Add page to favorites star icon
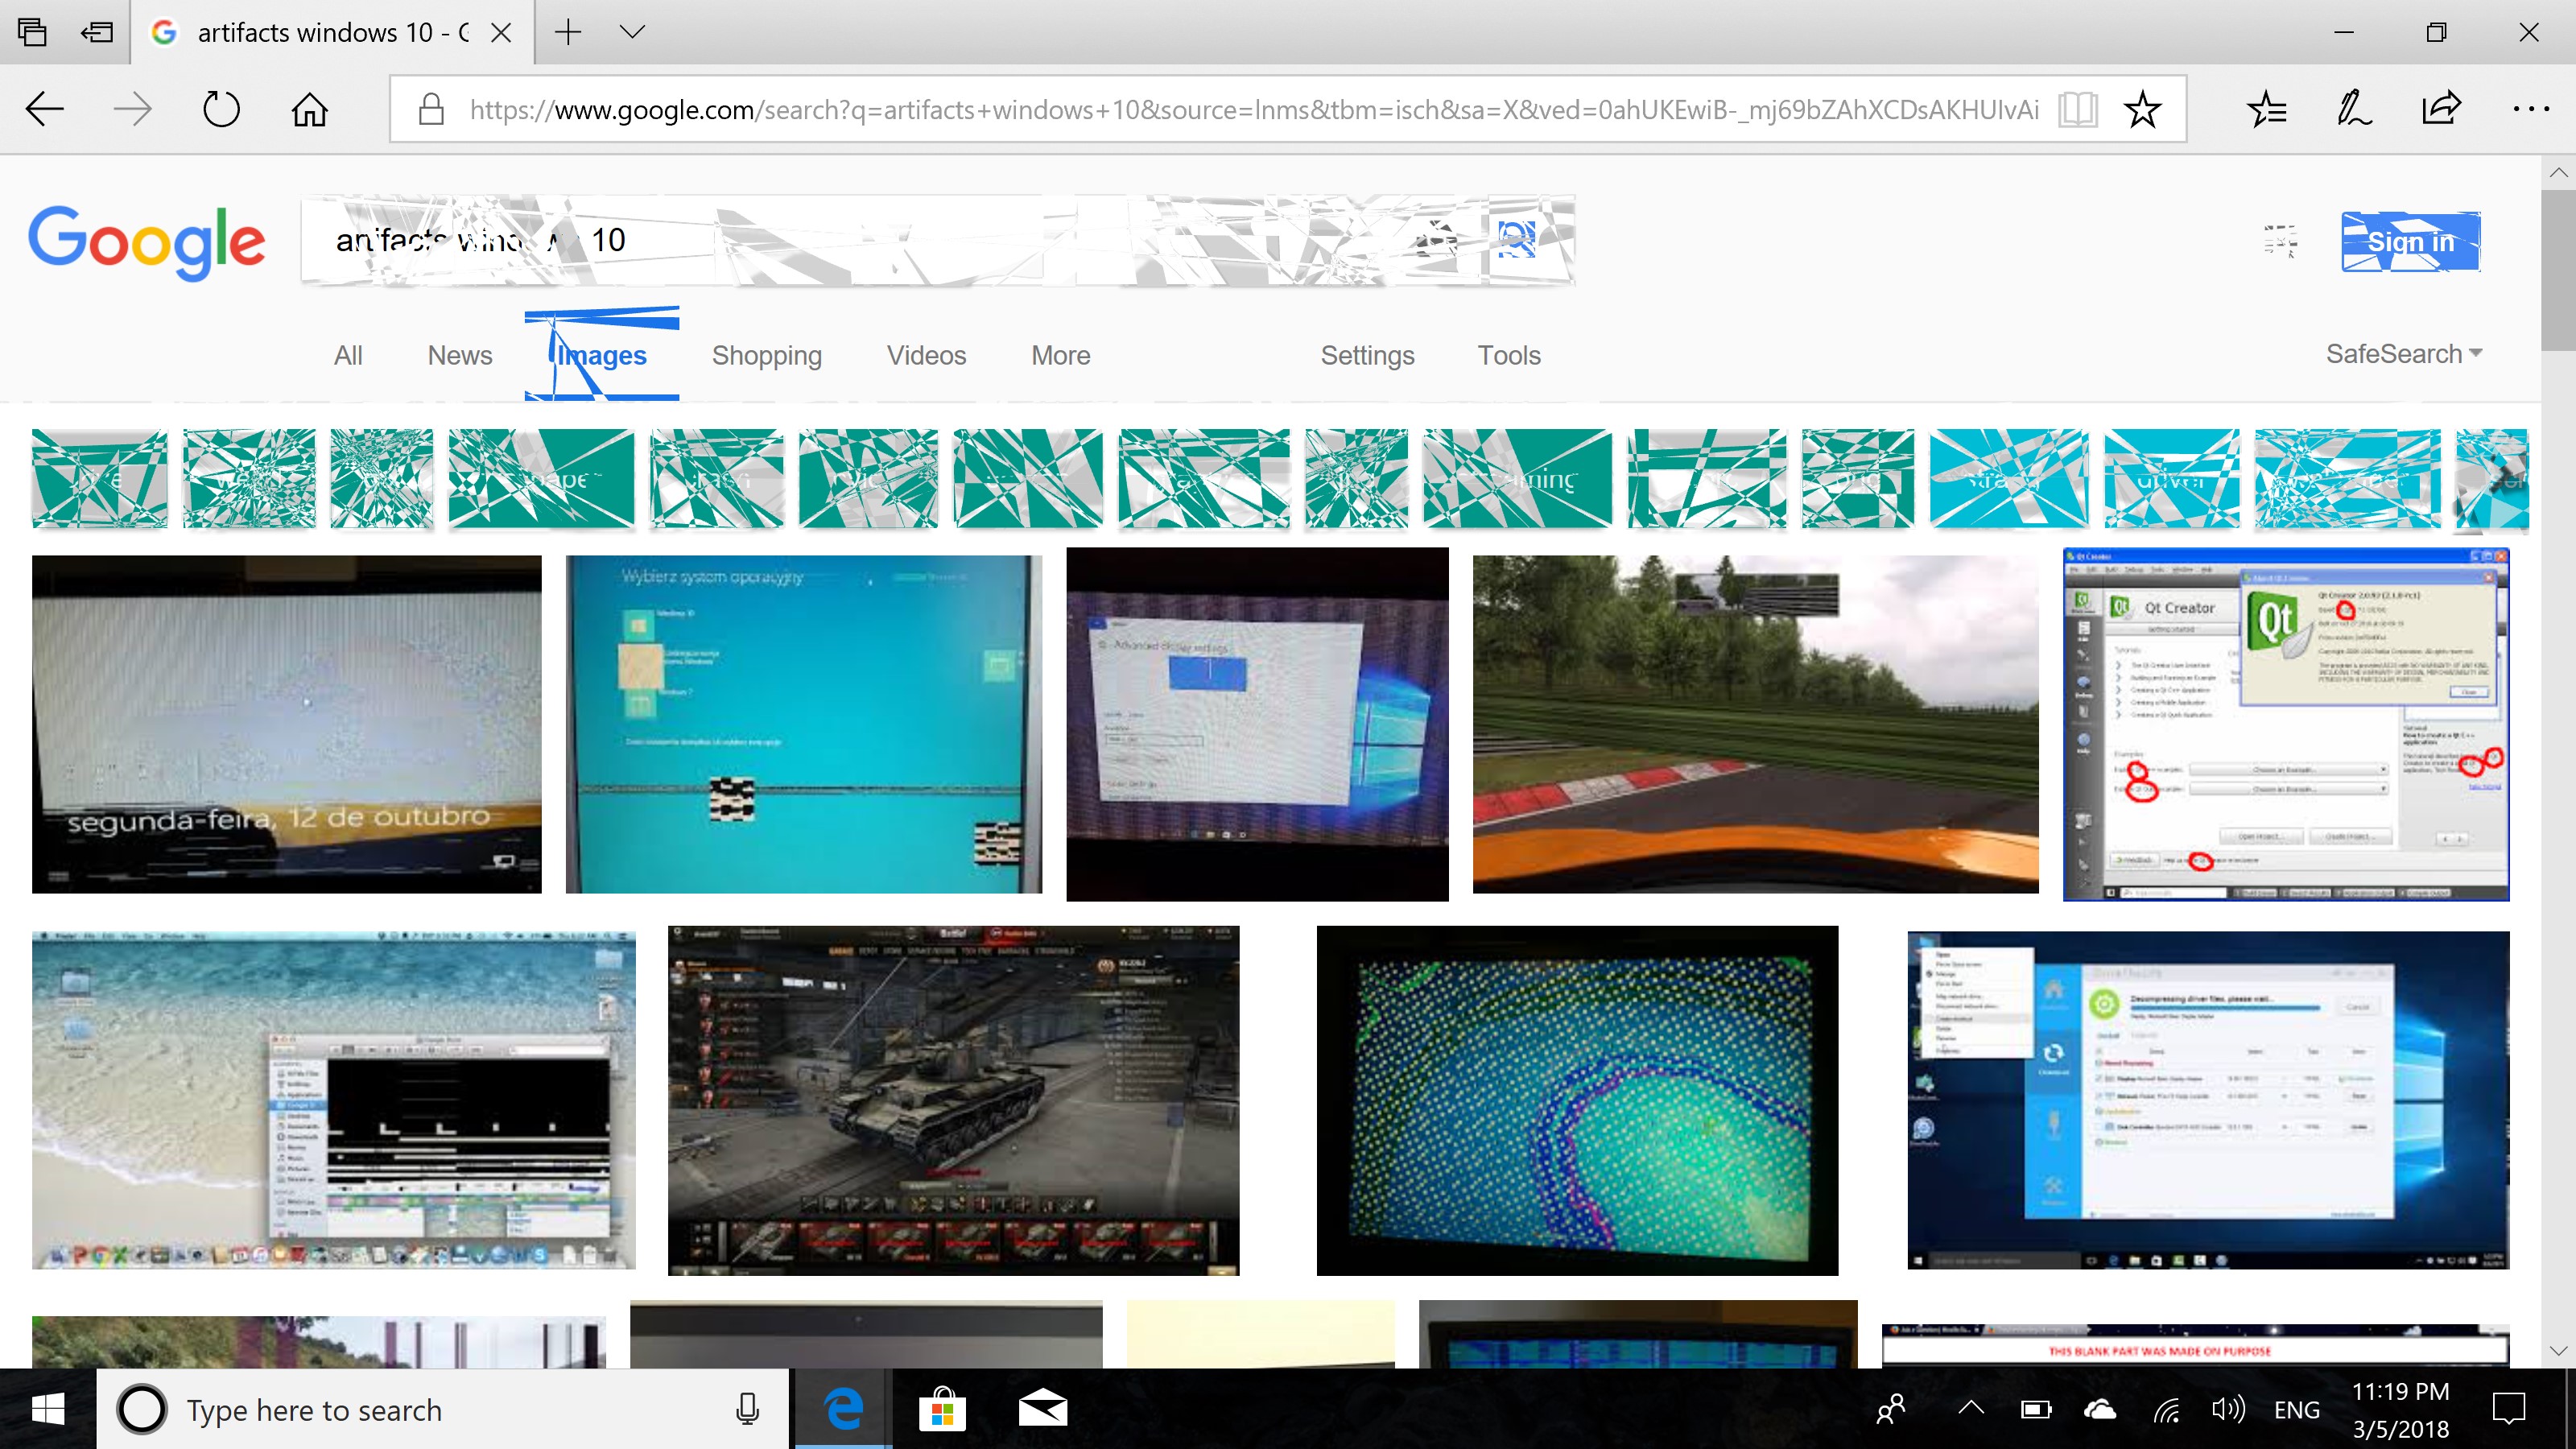The image size is (2576, 1449). tap(2142, 109)
